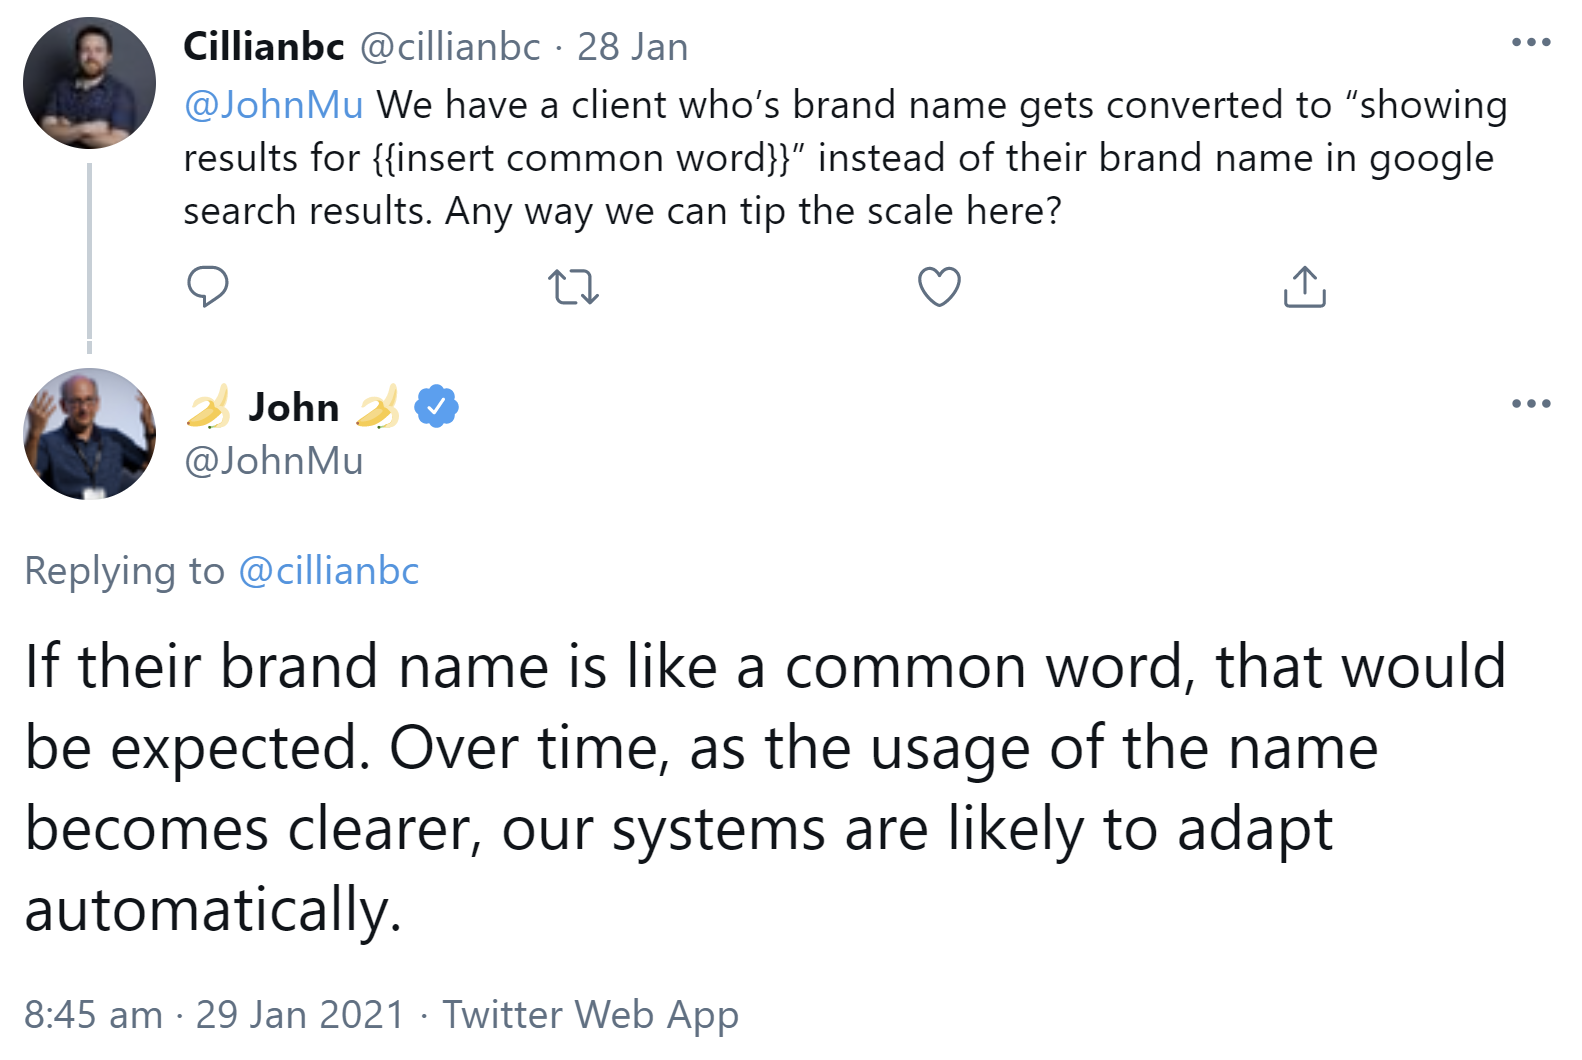Viewport: 1582px width, 1060px height.
Task: Open more options on John's reply
Action: click(x=1530, y=404)
